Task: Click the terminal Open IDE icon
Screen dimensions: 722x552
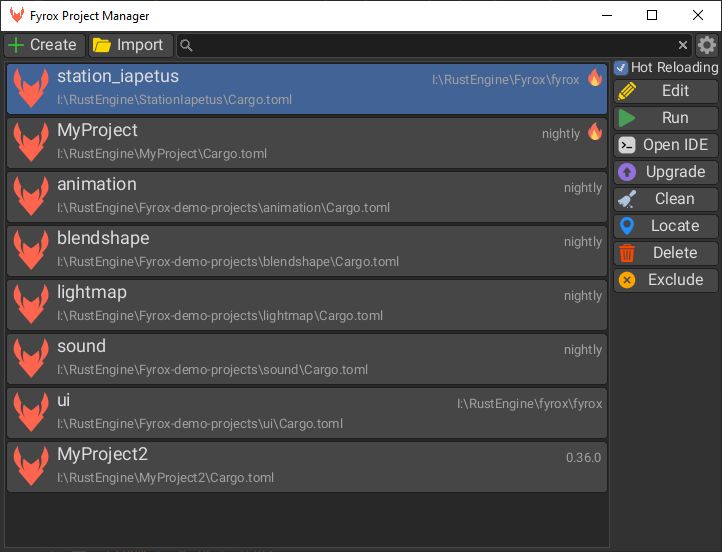Action: click(627, 145)
